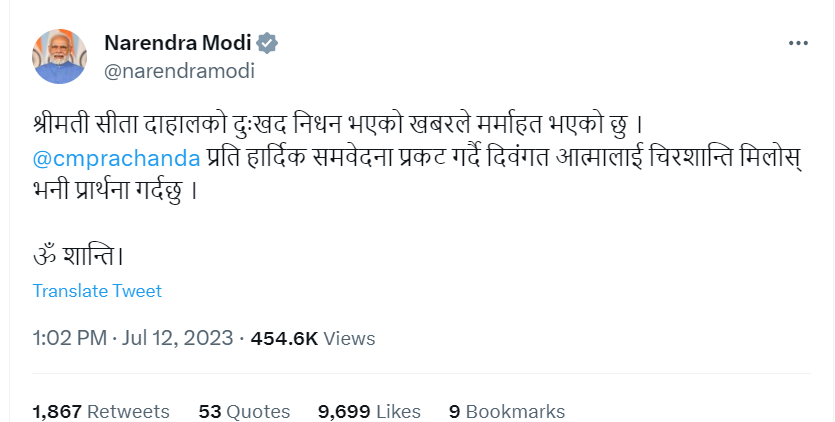Click the 9 Bookmarks count
The image size is (835, 422).
click(507, 411)
